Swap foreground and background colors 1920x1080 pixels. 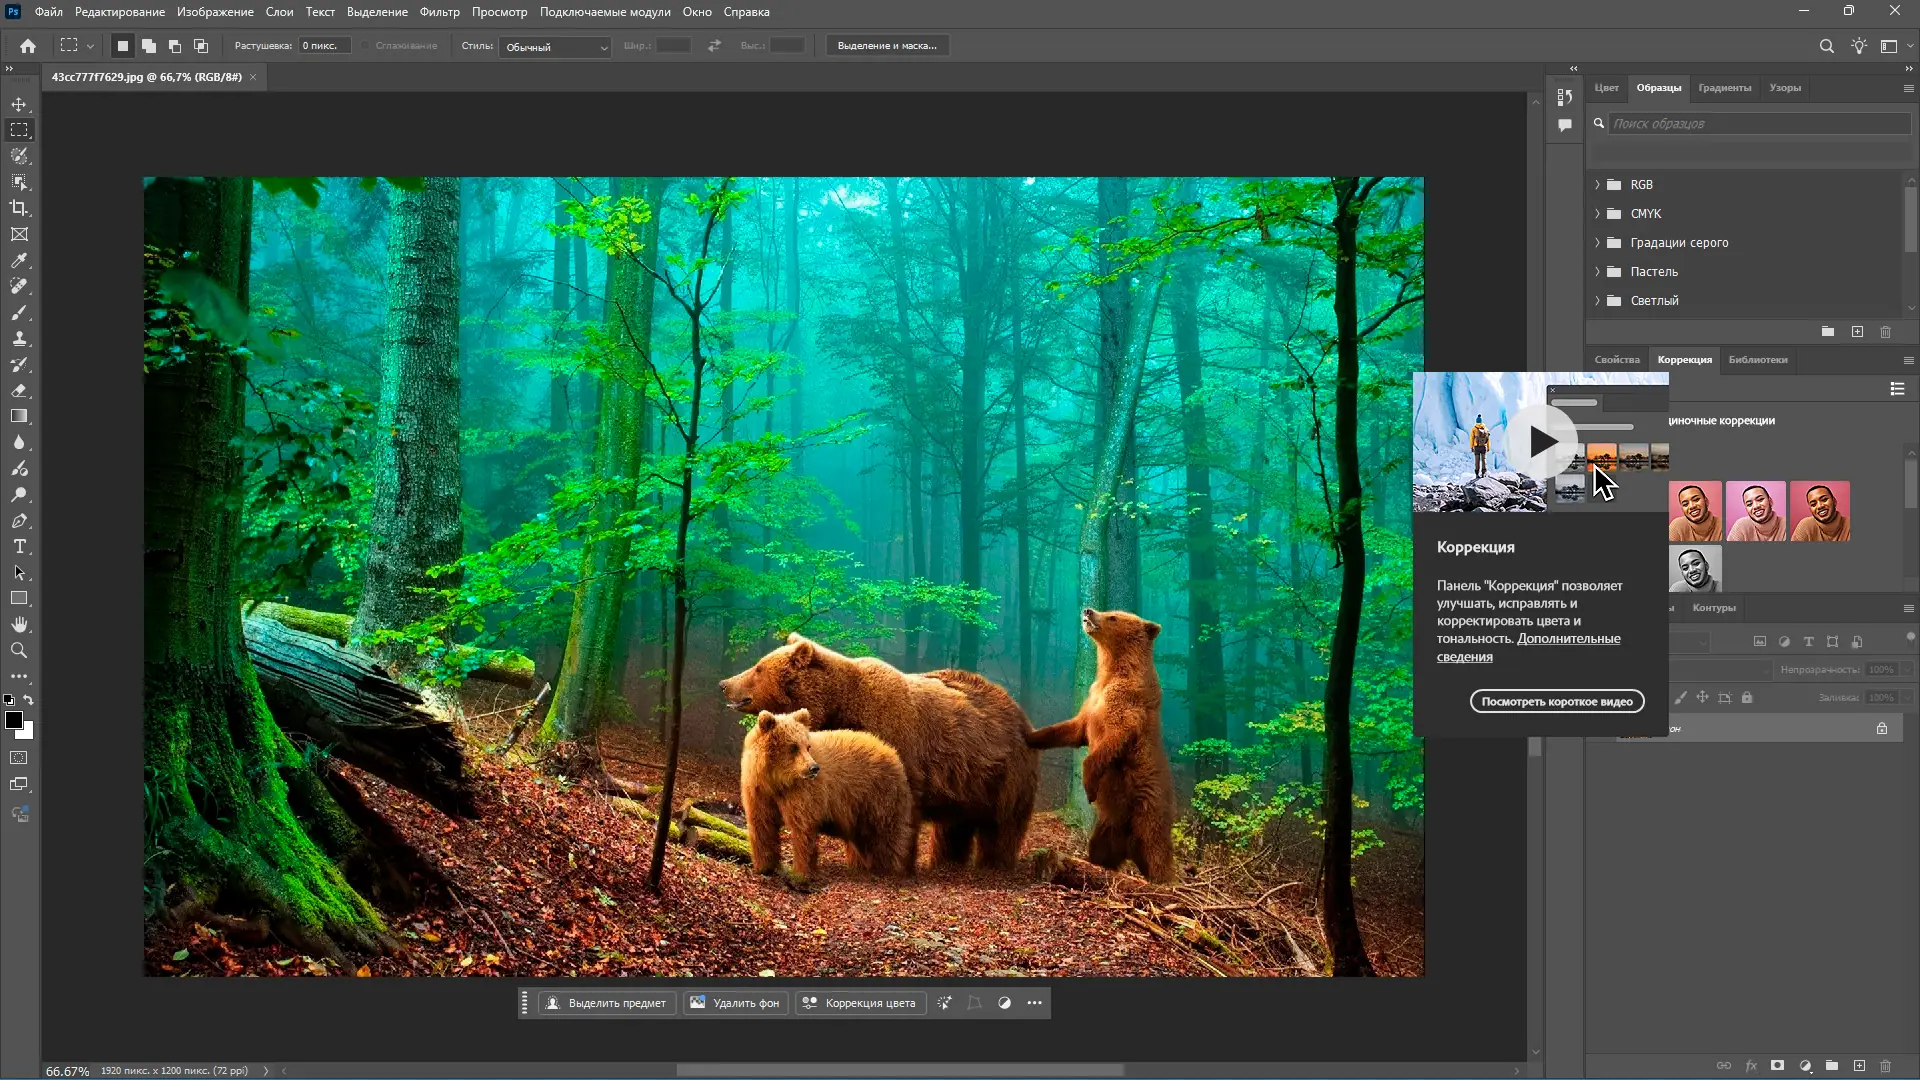pos(29,700)
